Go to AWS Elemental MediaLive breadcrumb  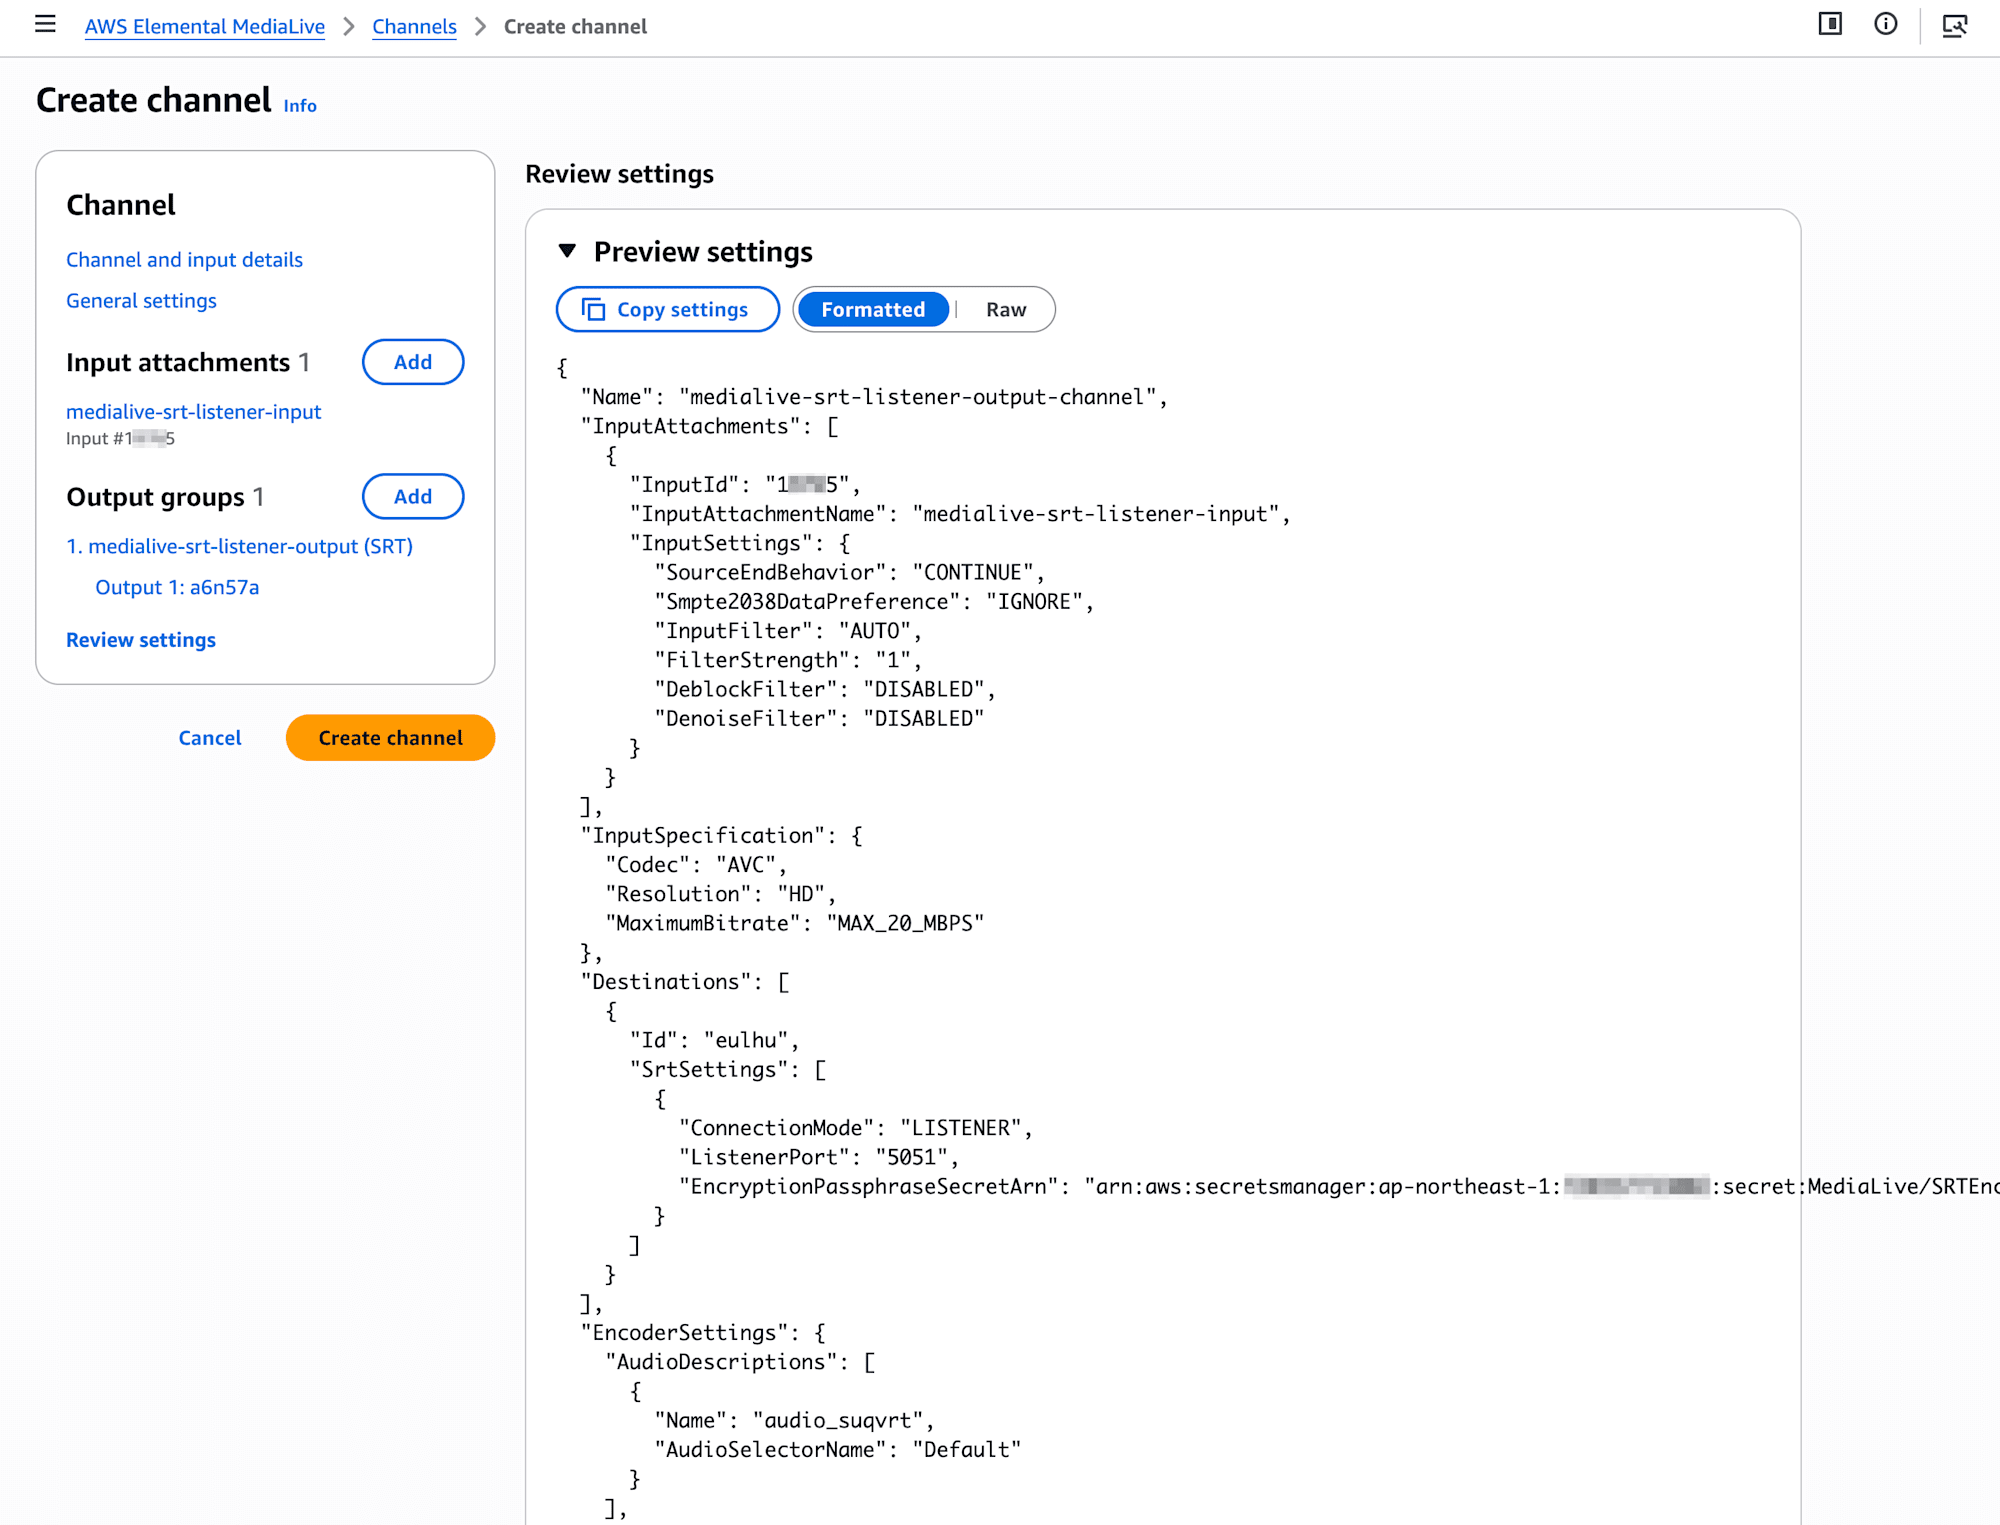pos(205,27)
